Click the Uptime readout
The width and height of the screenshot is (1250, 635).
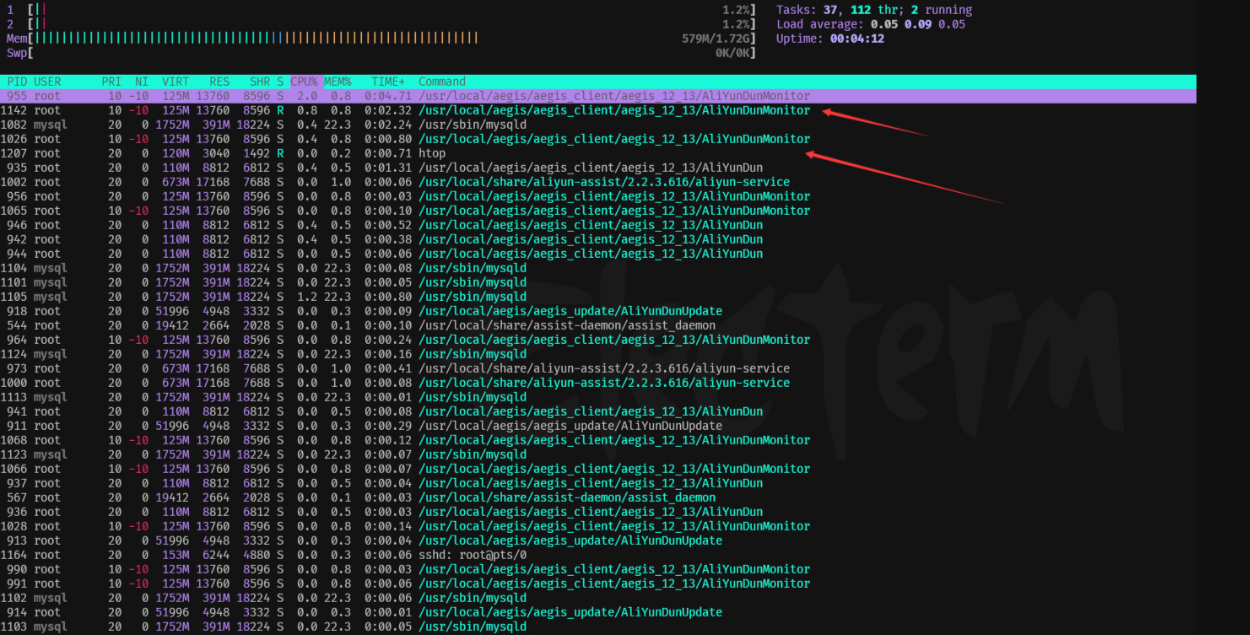(830, 38)
